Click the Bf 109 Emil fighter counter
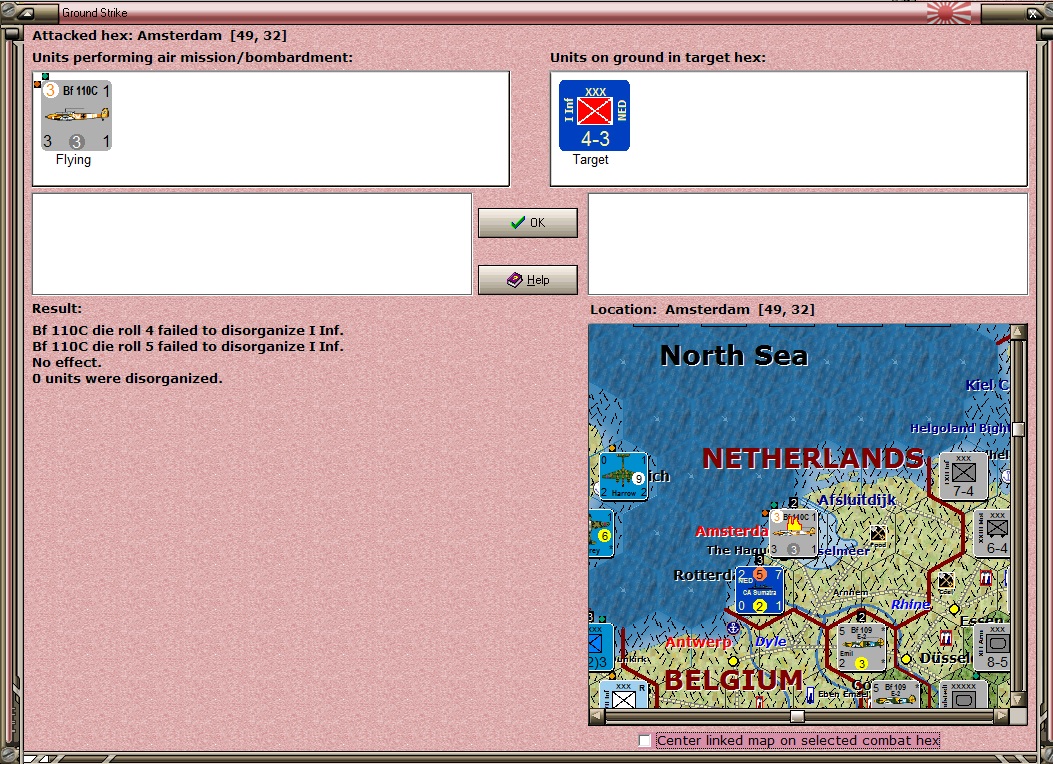 [x=861, y=647]
